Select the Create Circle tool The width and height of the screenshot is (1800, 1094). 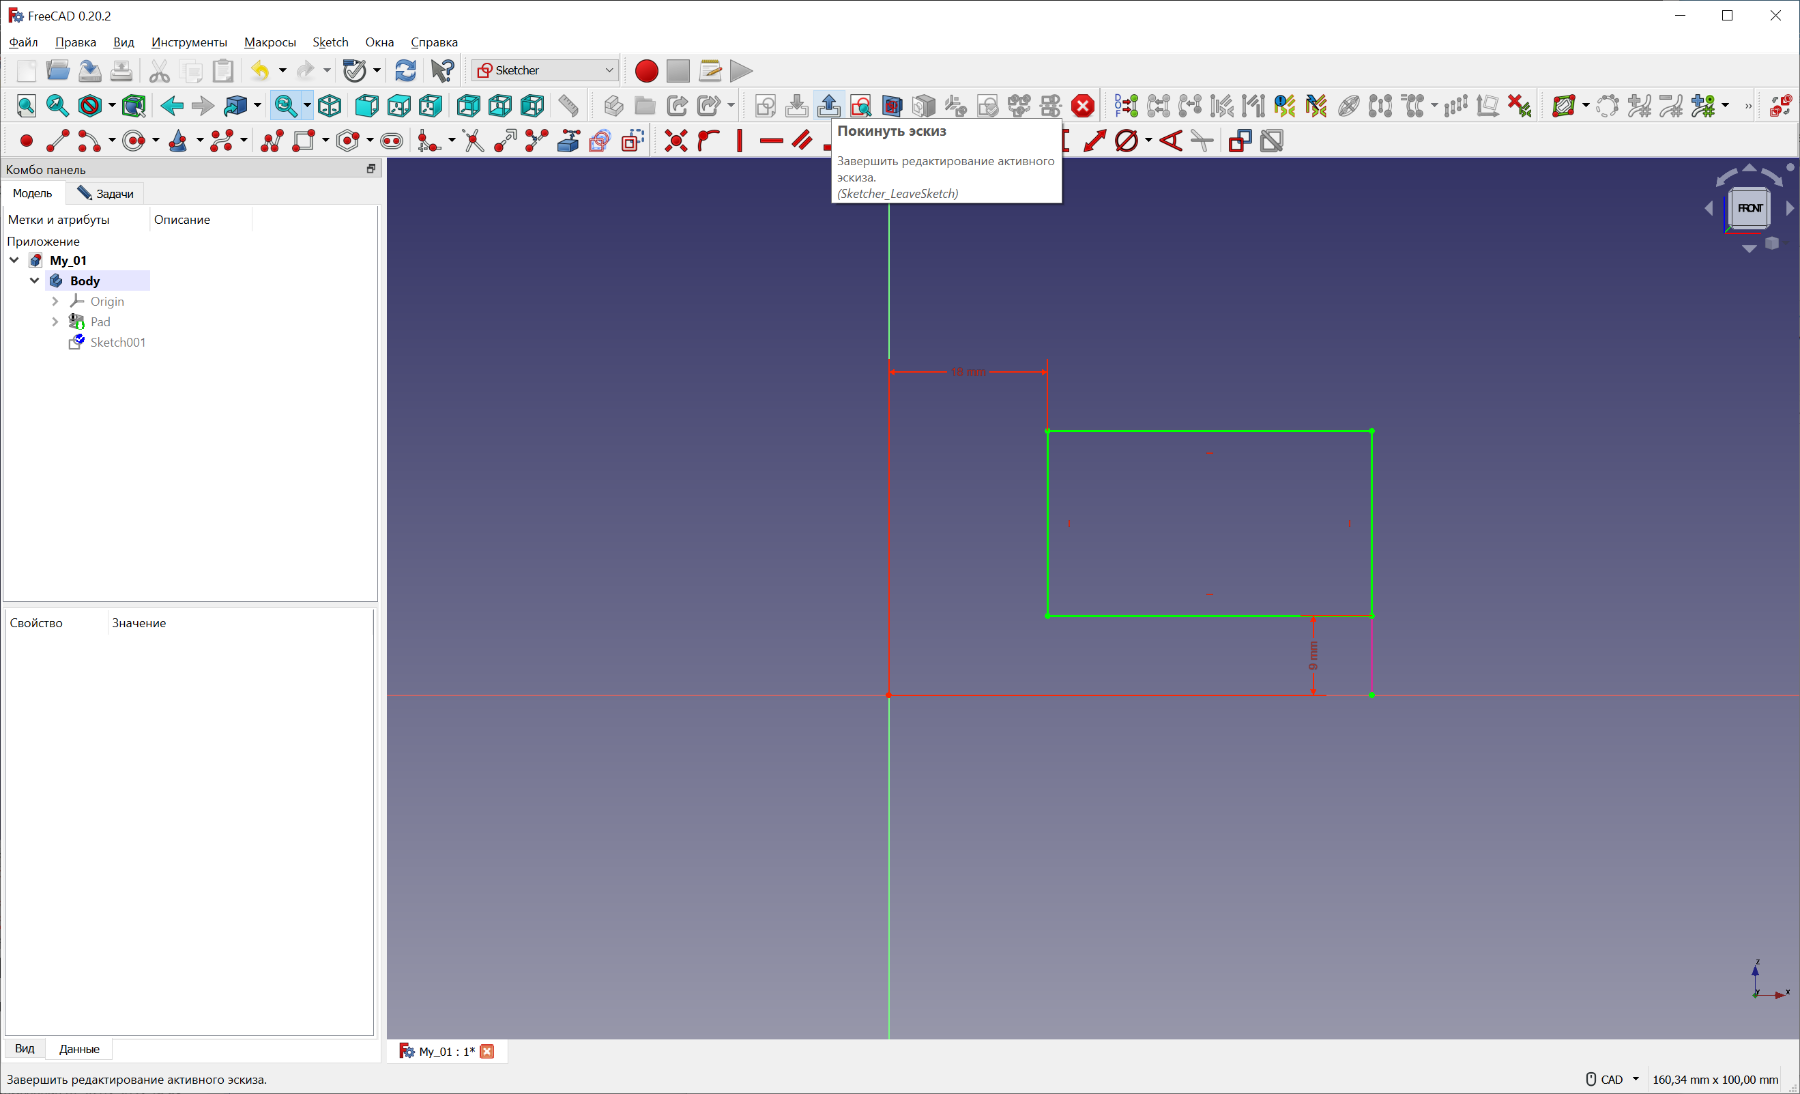(133, 141)
